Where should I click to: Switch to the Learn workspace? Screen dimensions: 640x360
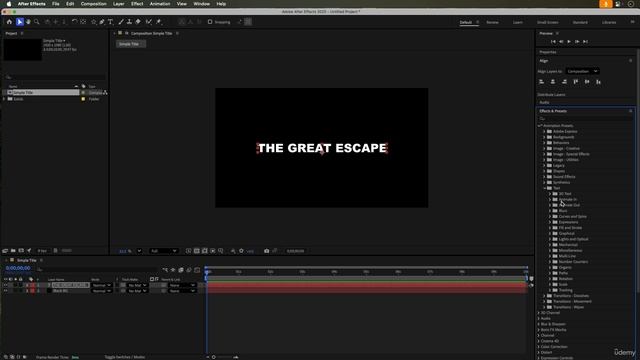[x=518, y=22]
